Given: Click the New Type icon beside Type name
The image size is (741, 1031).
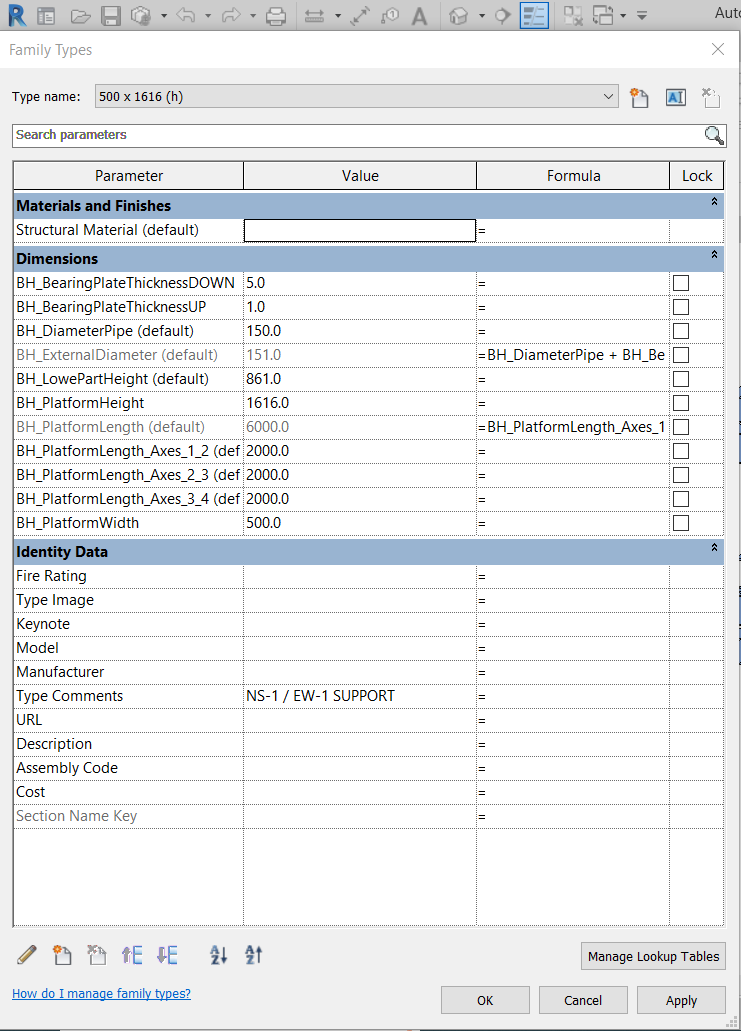Looking at the screenshot, I should 640,97.
